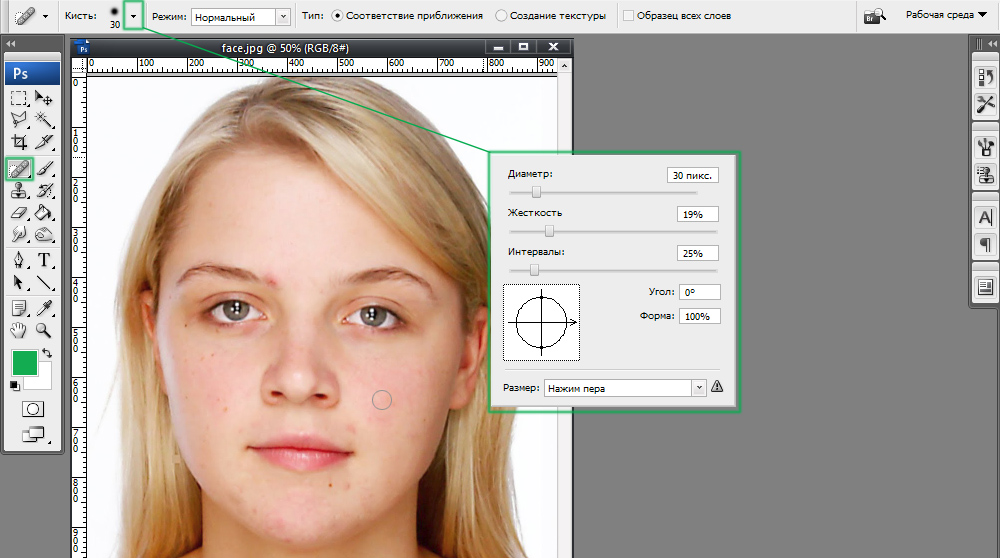Select the Crop tool
1000x558 pixels.
[19, 143]
